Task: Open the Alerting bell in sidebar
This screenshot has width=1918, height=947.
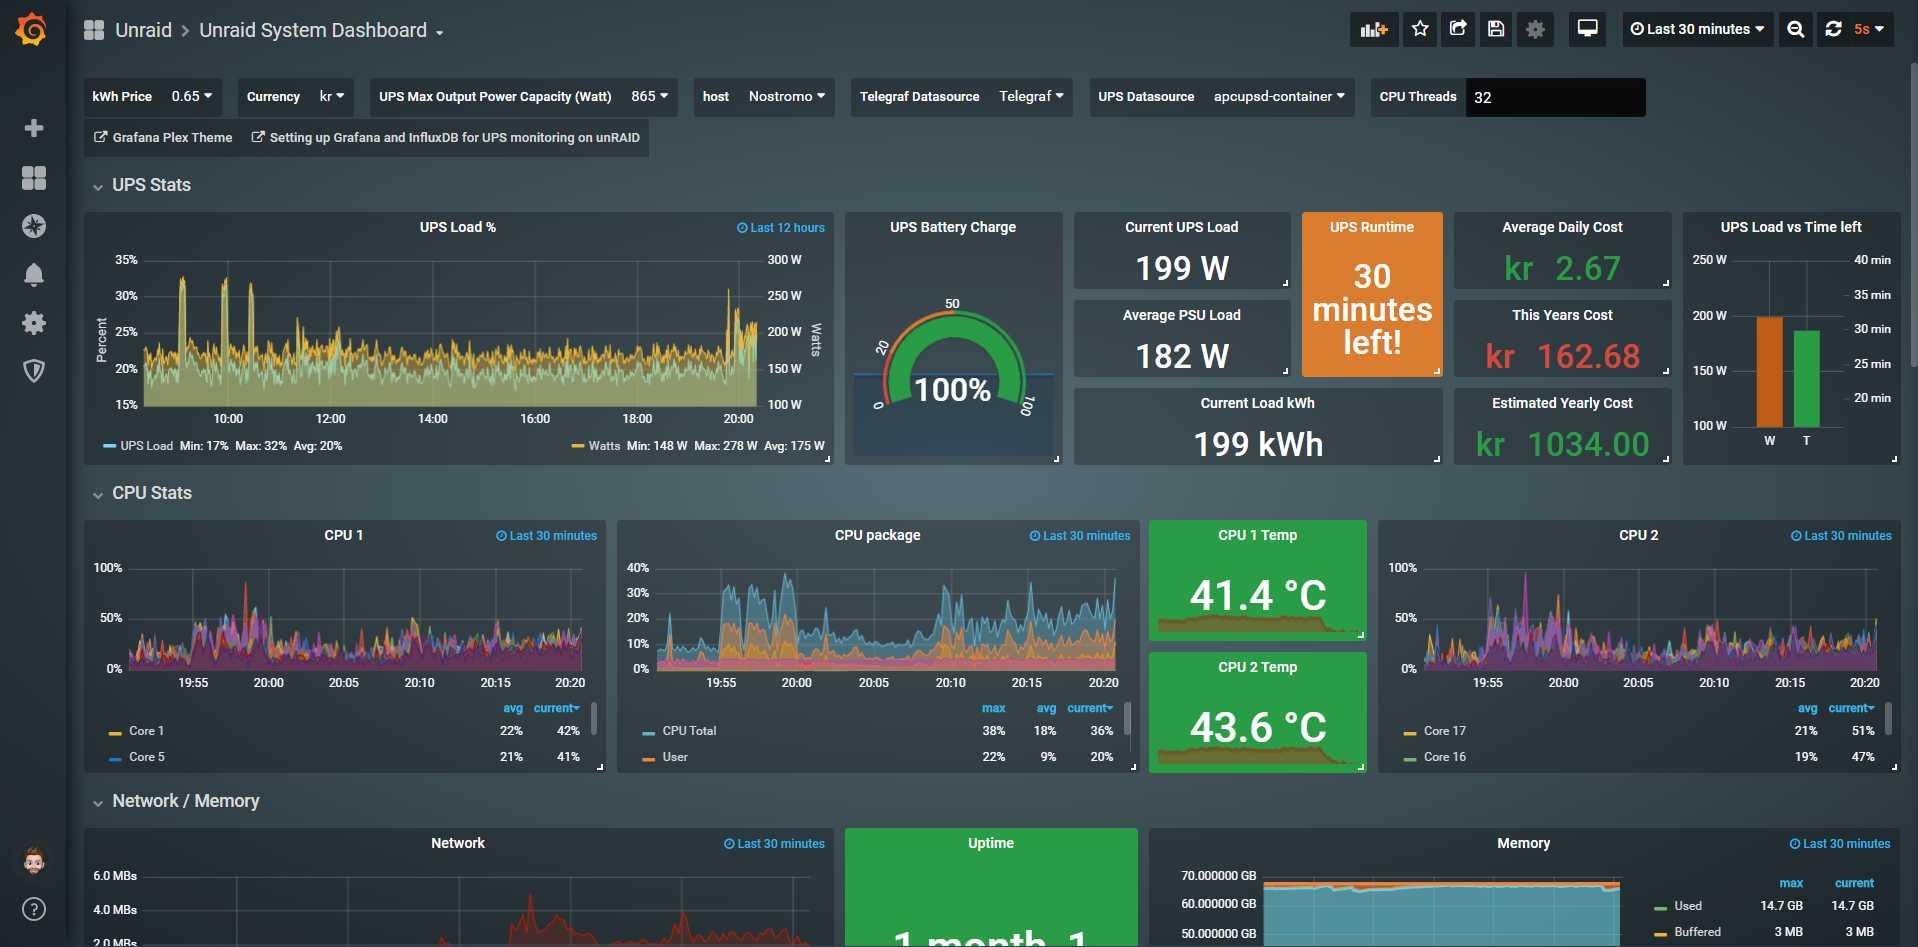Action: click(34, 275)
